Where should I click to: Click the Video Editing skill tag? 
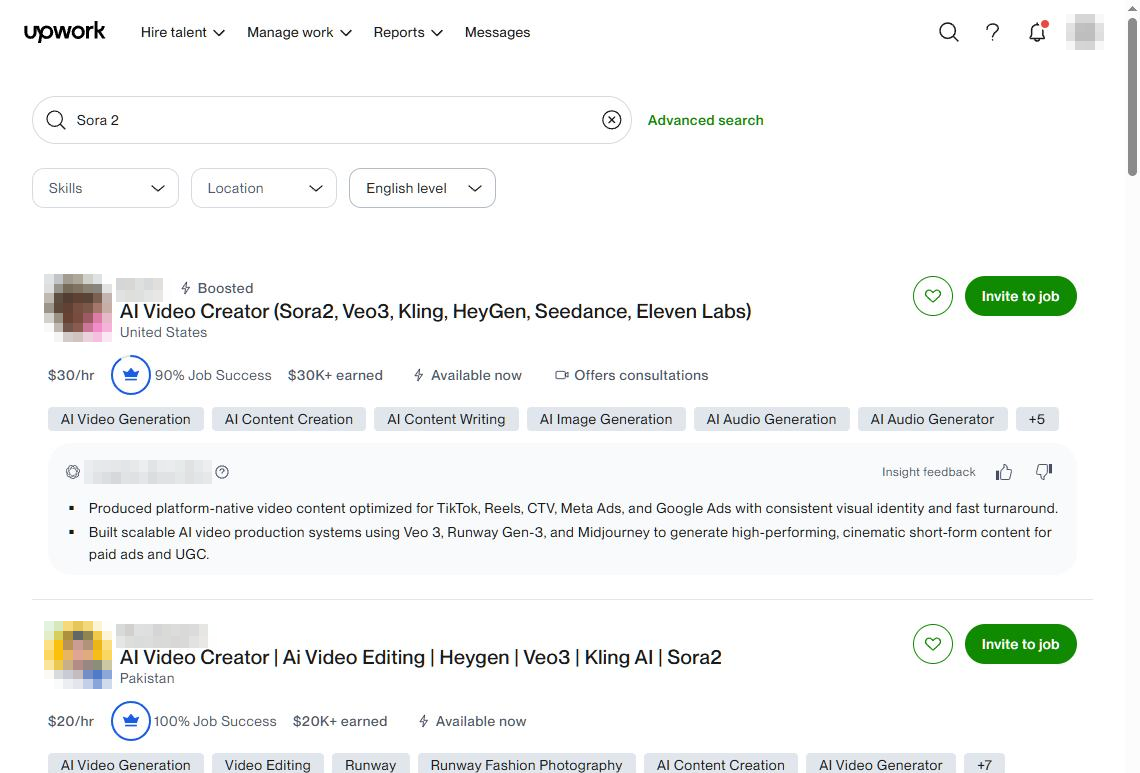[268, 765]
